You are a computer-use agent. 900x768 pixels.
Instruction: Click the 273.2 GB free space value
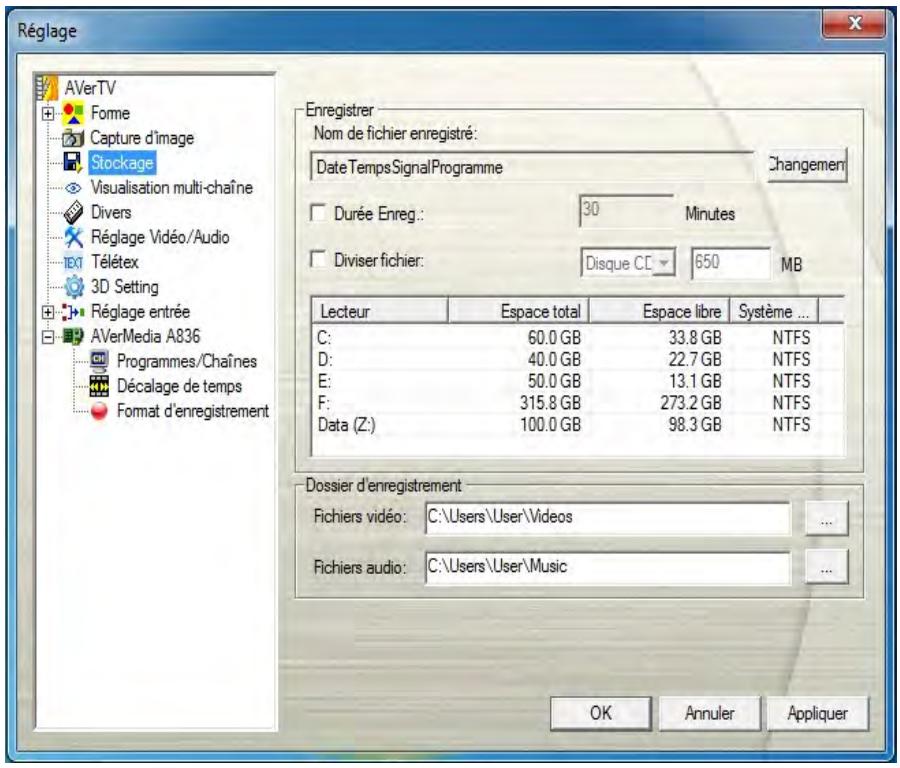point(690,403)
